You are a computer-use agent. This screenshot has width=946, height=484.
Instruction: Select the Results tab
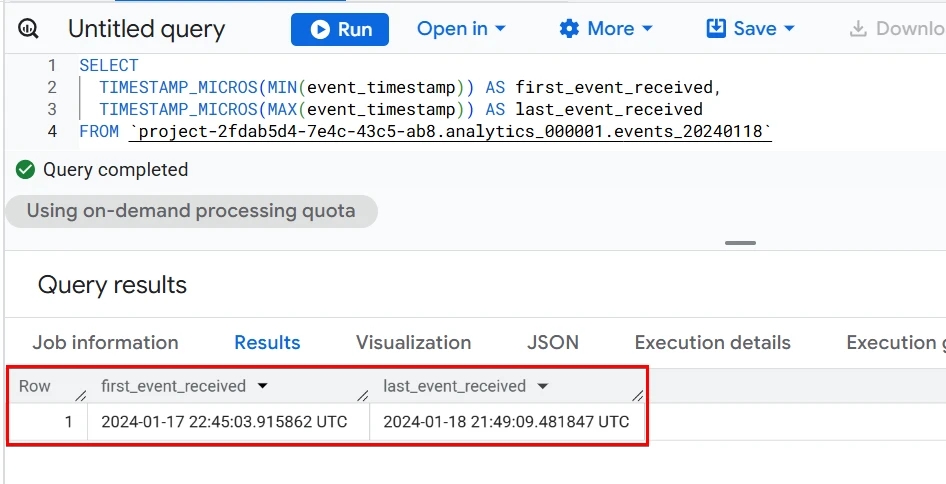click(267, 342)
